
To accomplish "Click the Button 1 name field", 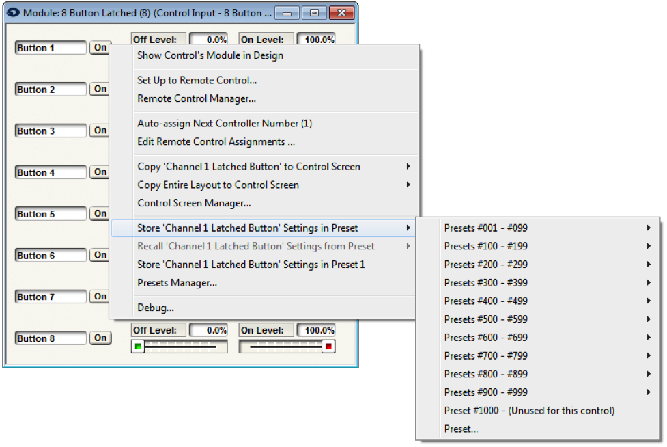I will pyautogui.click(x=51, y=48).
